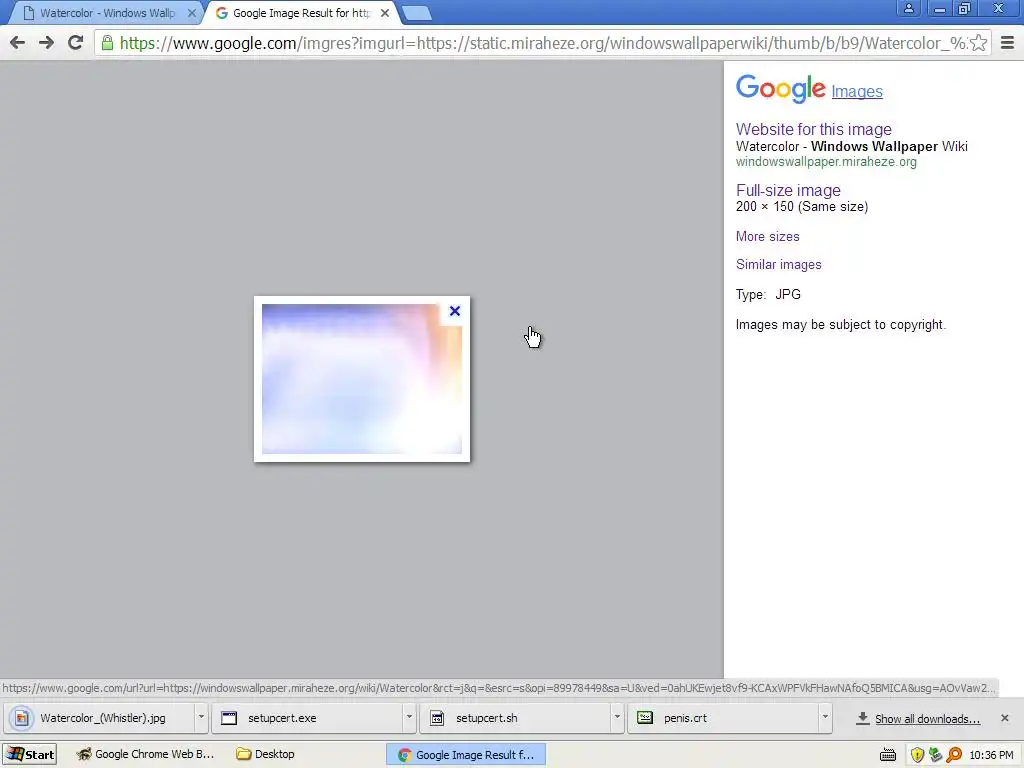Click the 200 × 150 (Same size) text
The image size is (1024, 768).
(802, 207)
